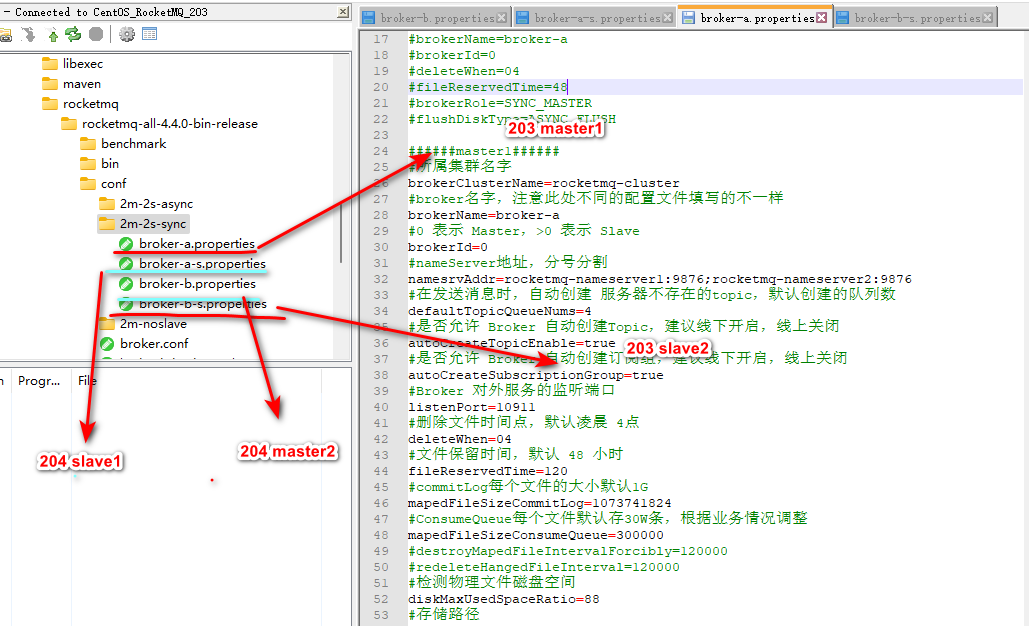Select the active broker-a.properties tab
The width and height of the screenshot is (1029, 626).
point(757,18)
